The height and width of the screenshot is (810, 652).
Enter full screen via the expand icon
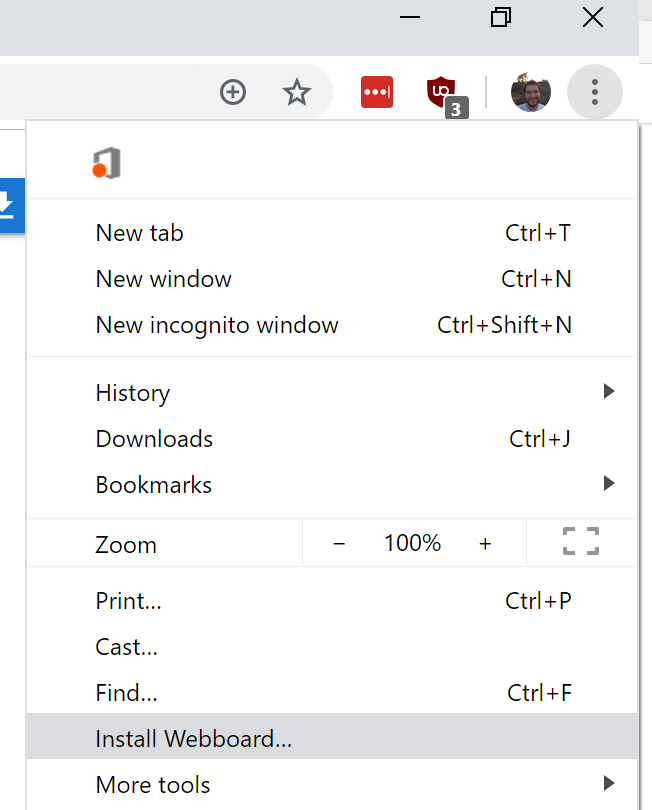580,542
